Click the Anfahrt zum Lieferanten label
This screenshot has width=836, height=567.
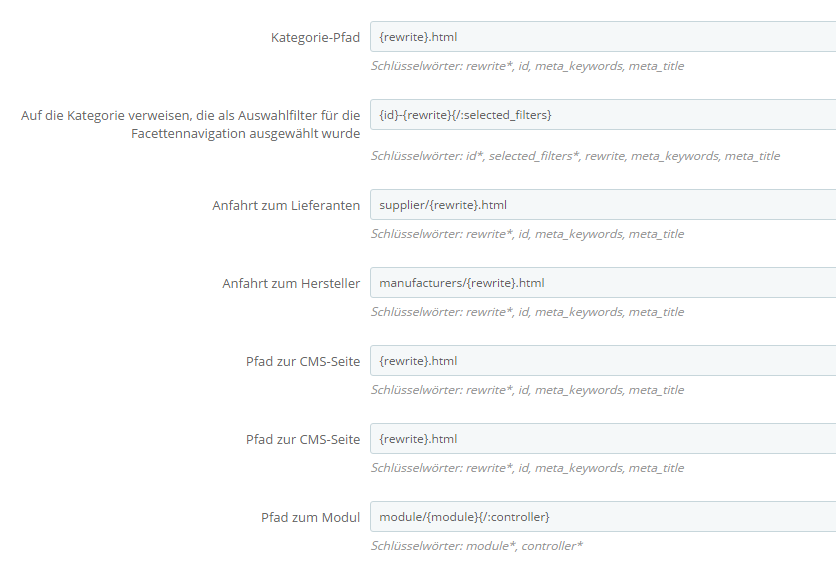(286, 206)
